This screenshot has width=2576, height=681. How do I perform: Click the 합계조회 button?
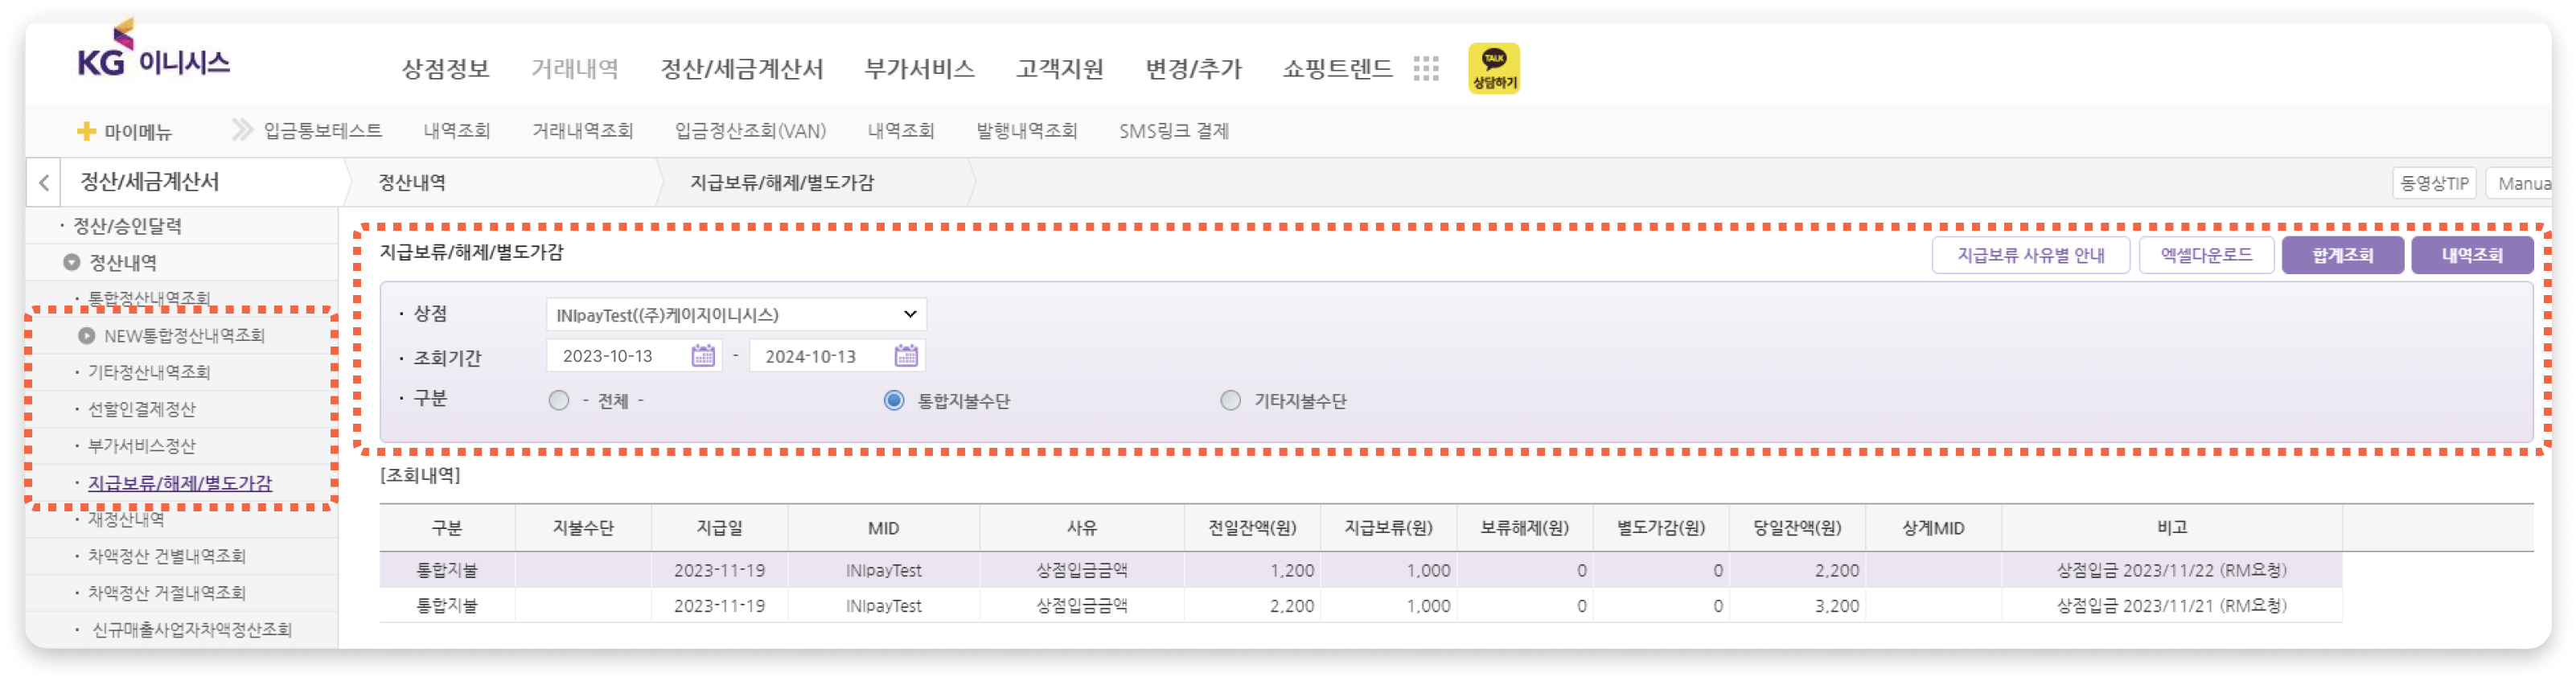pos(2343,255)
